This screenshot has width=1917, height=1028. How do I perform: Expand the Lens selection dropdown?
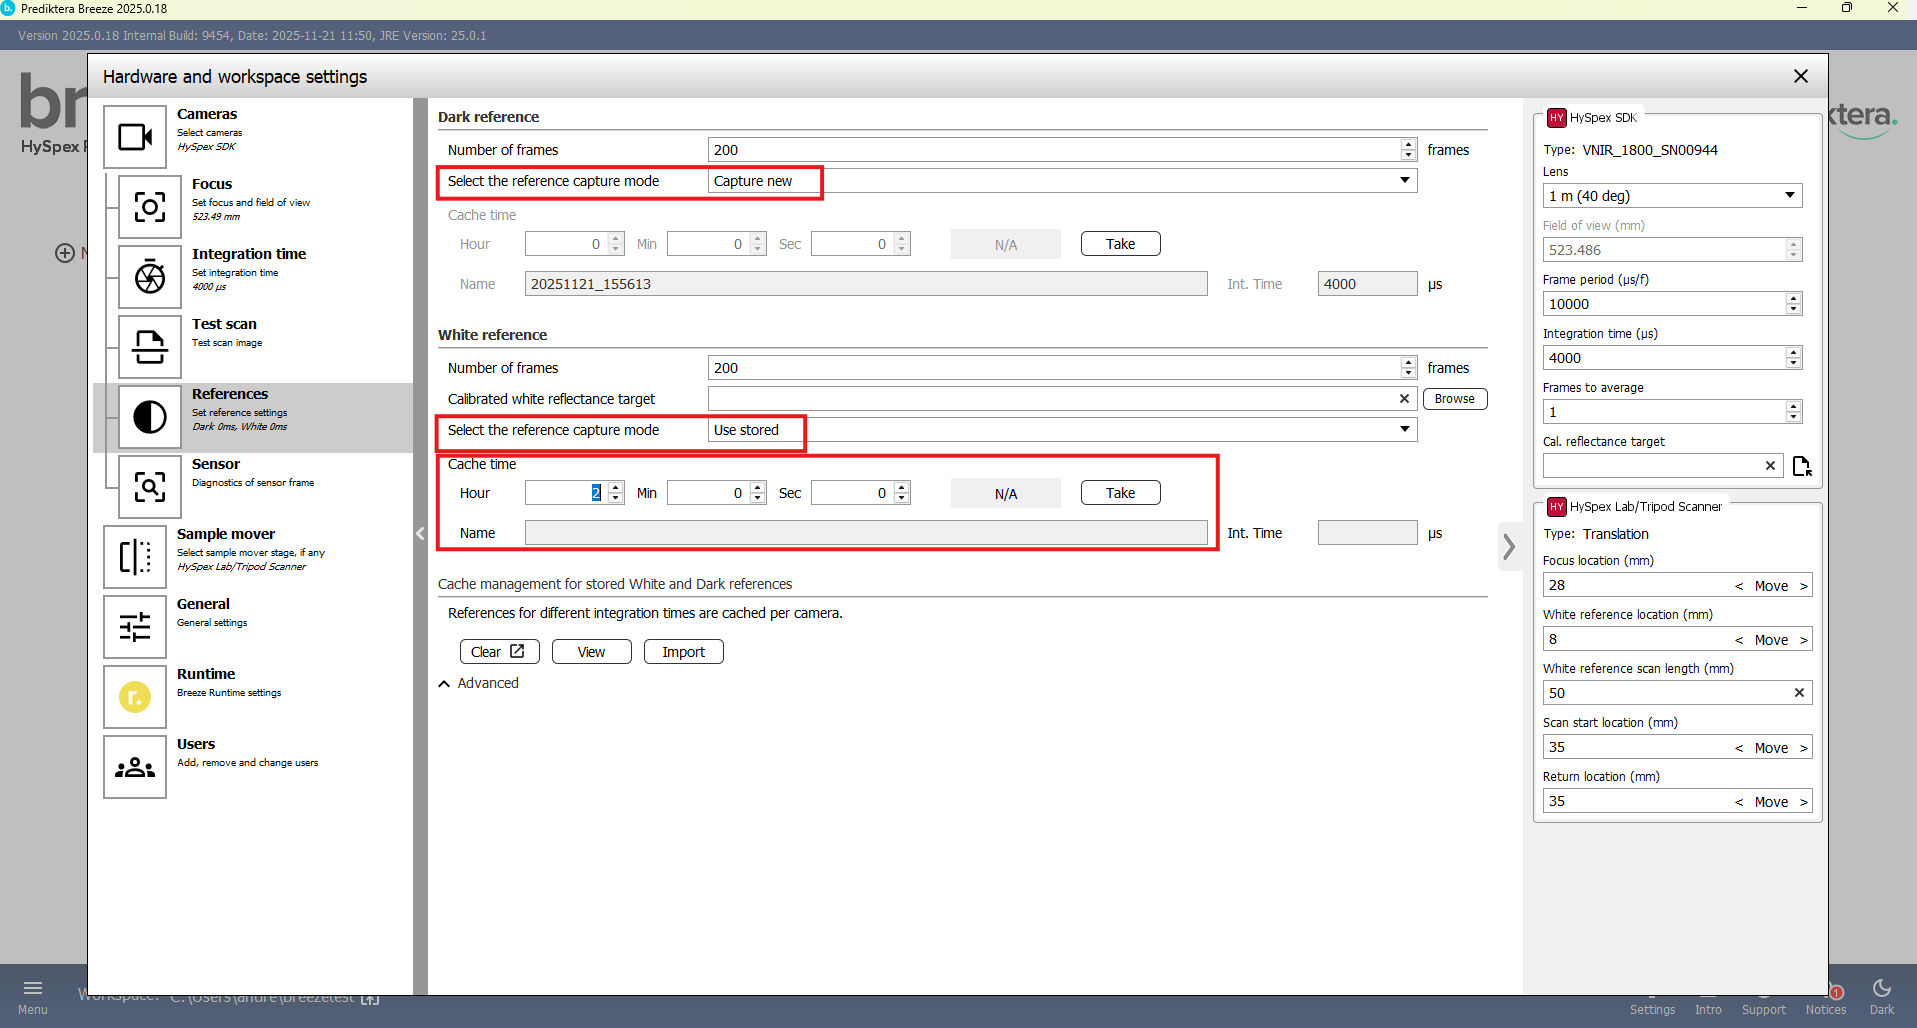[1789, 196]
